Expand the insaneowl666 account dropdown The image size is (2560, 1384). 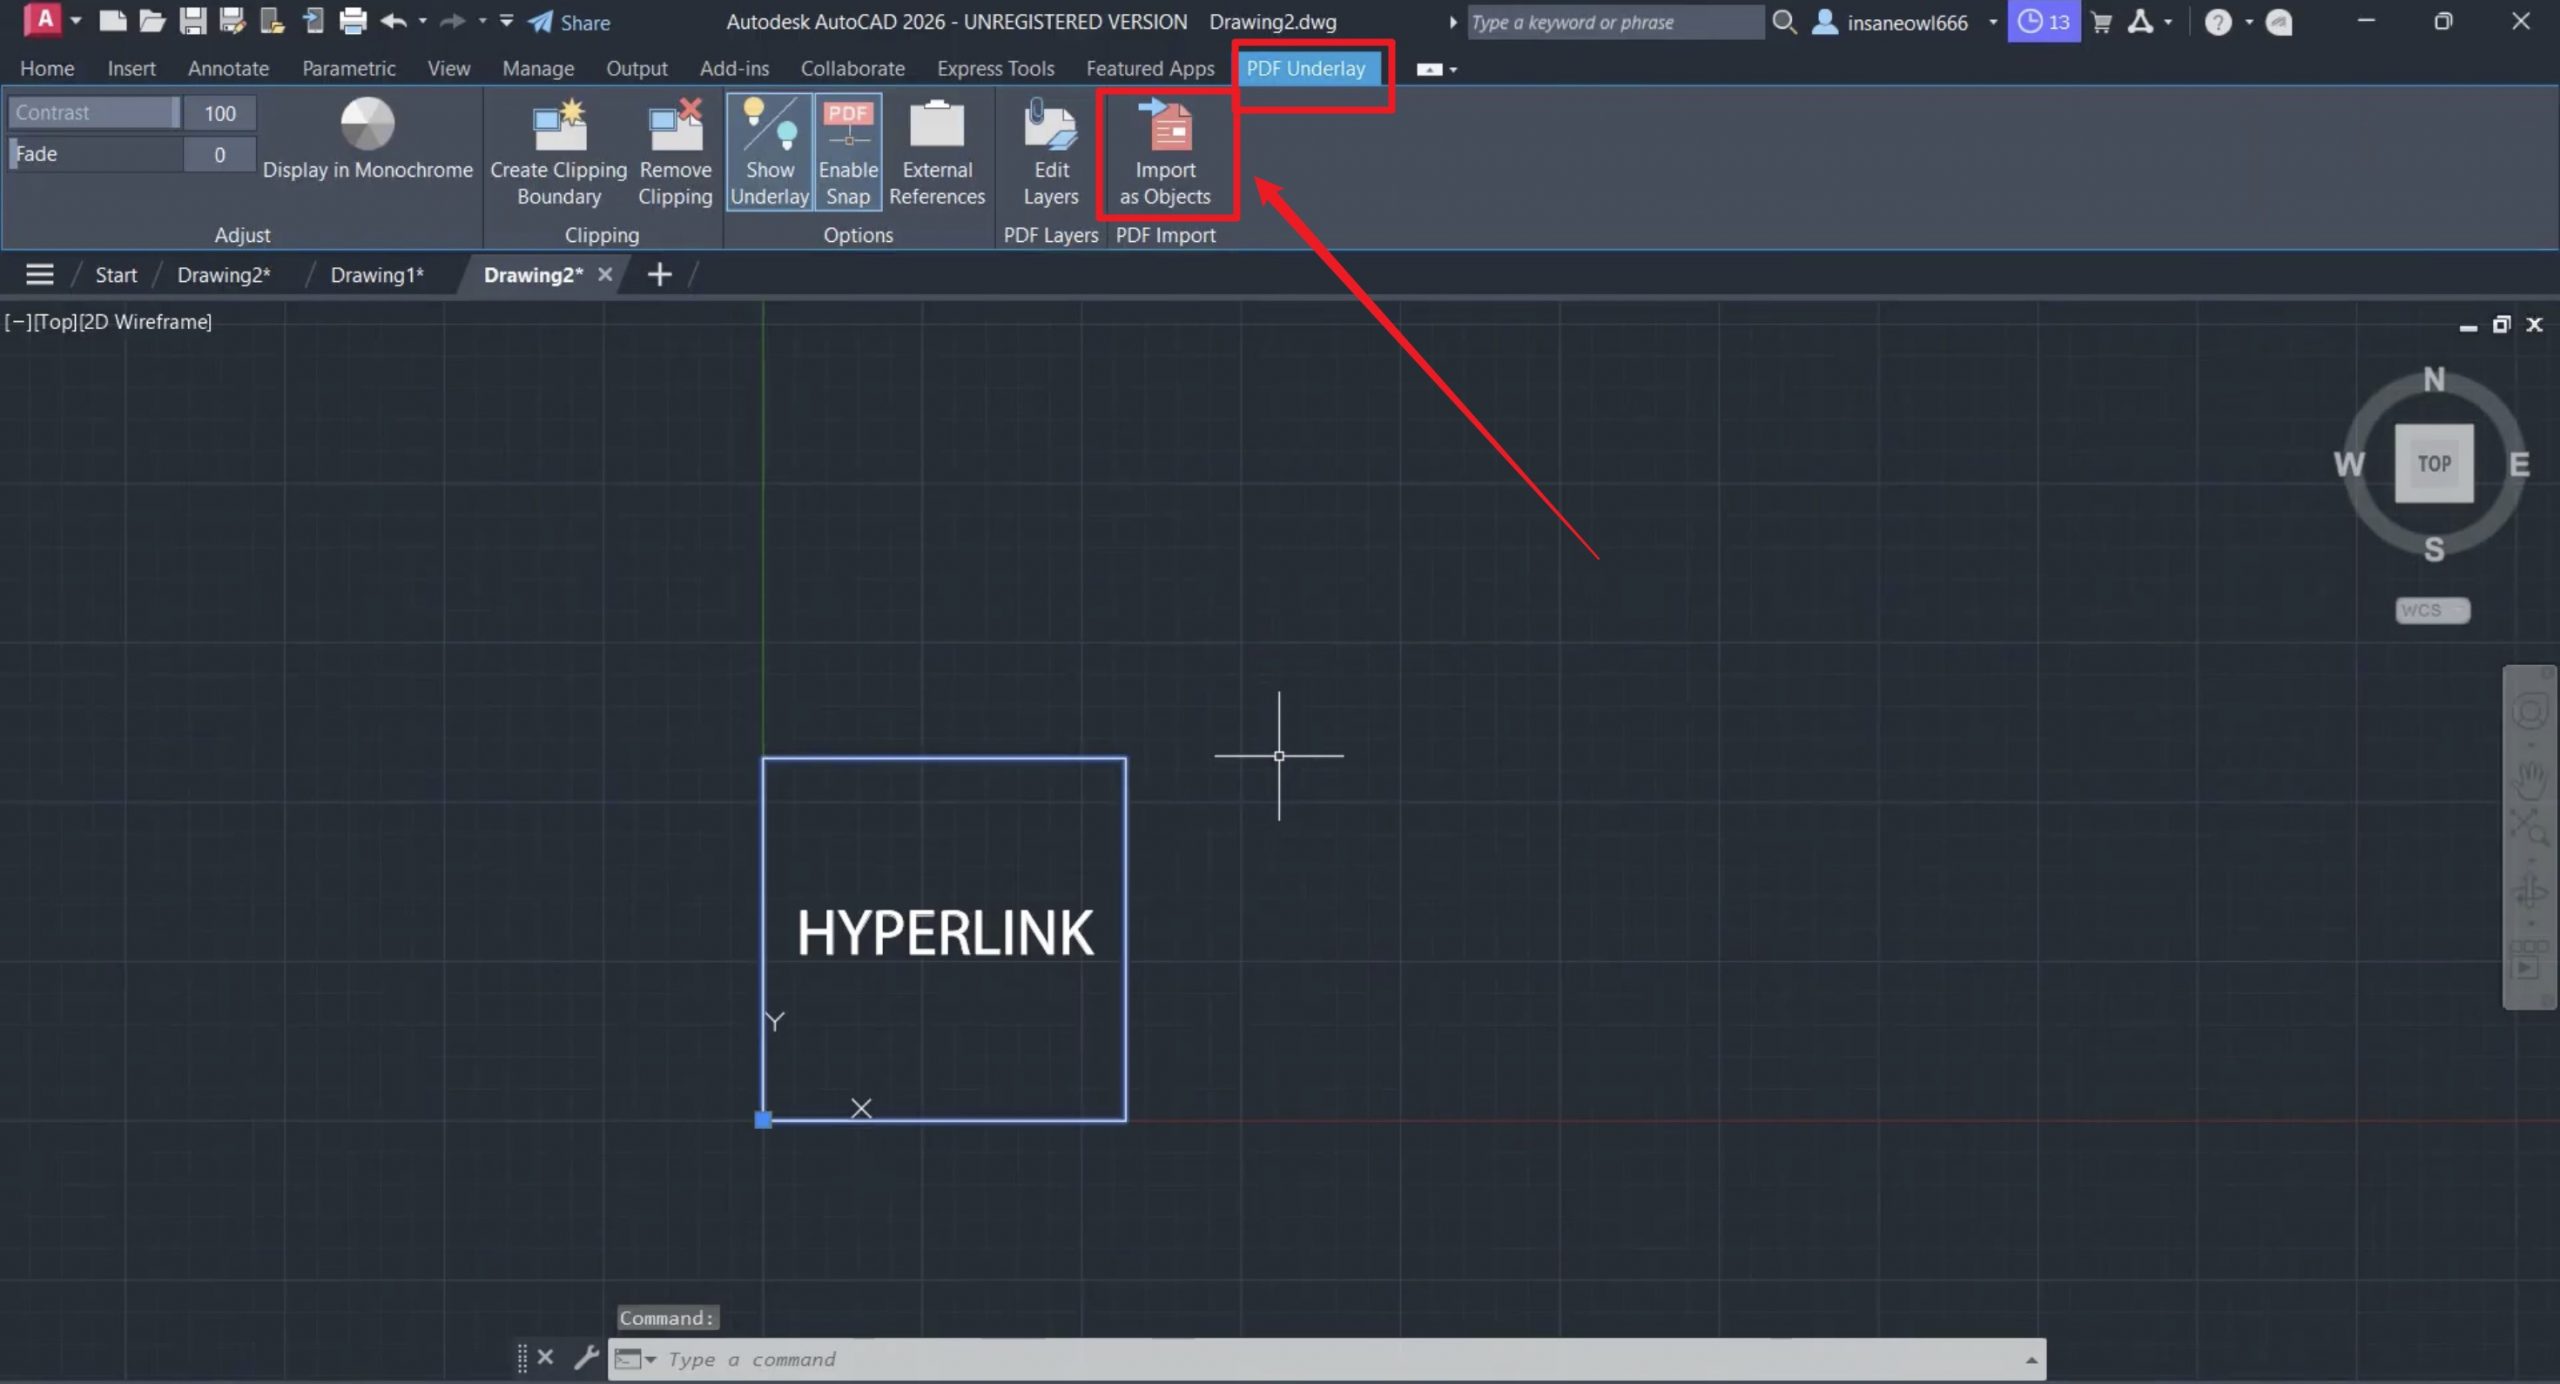click(1993, 22)
